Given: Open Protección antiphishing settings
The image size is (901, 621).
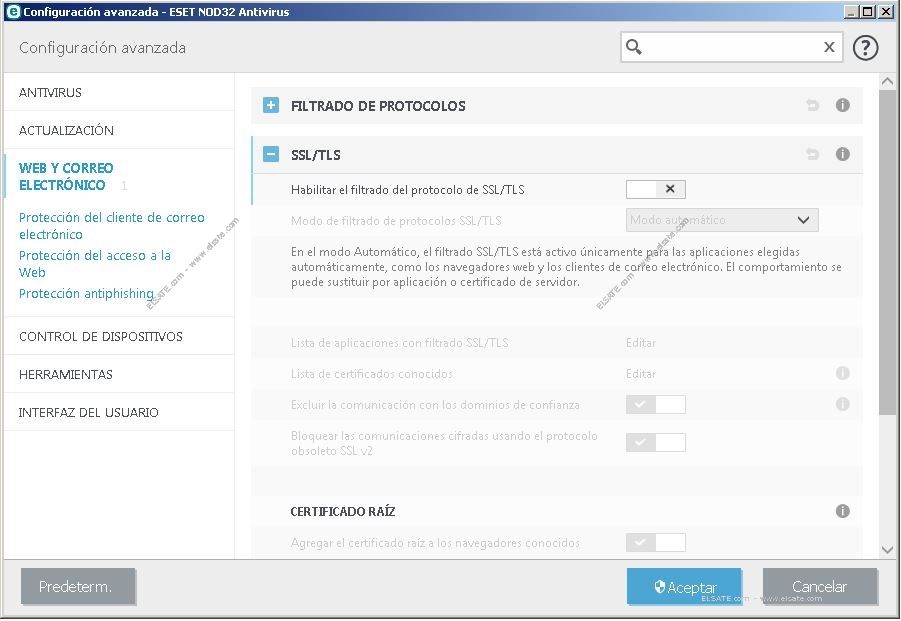Looking at the screenshot, I should [x=86, y=294].
